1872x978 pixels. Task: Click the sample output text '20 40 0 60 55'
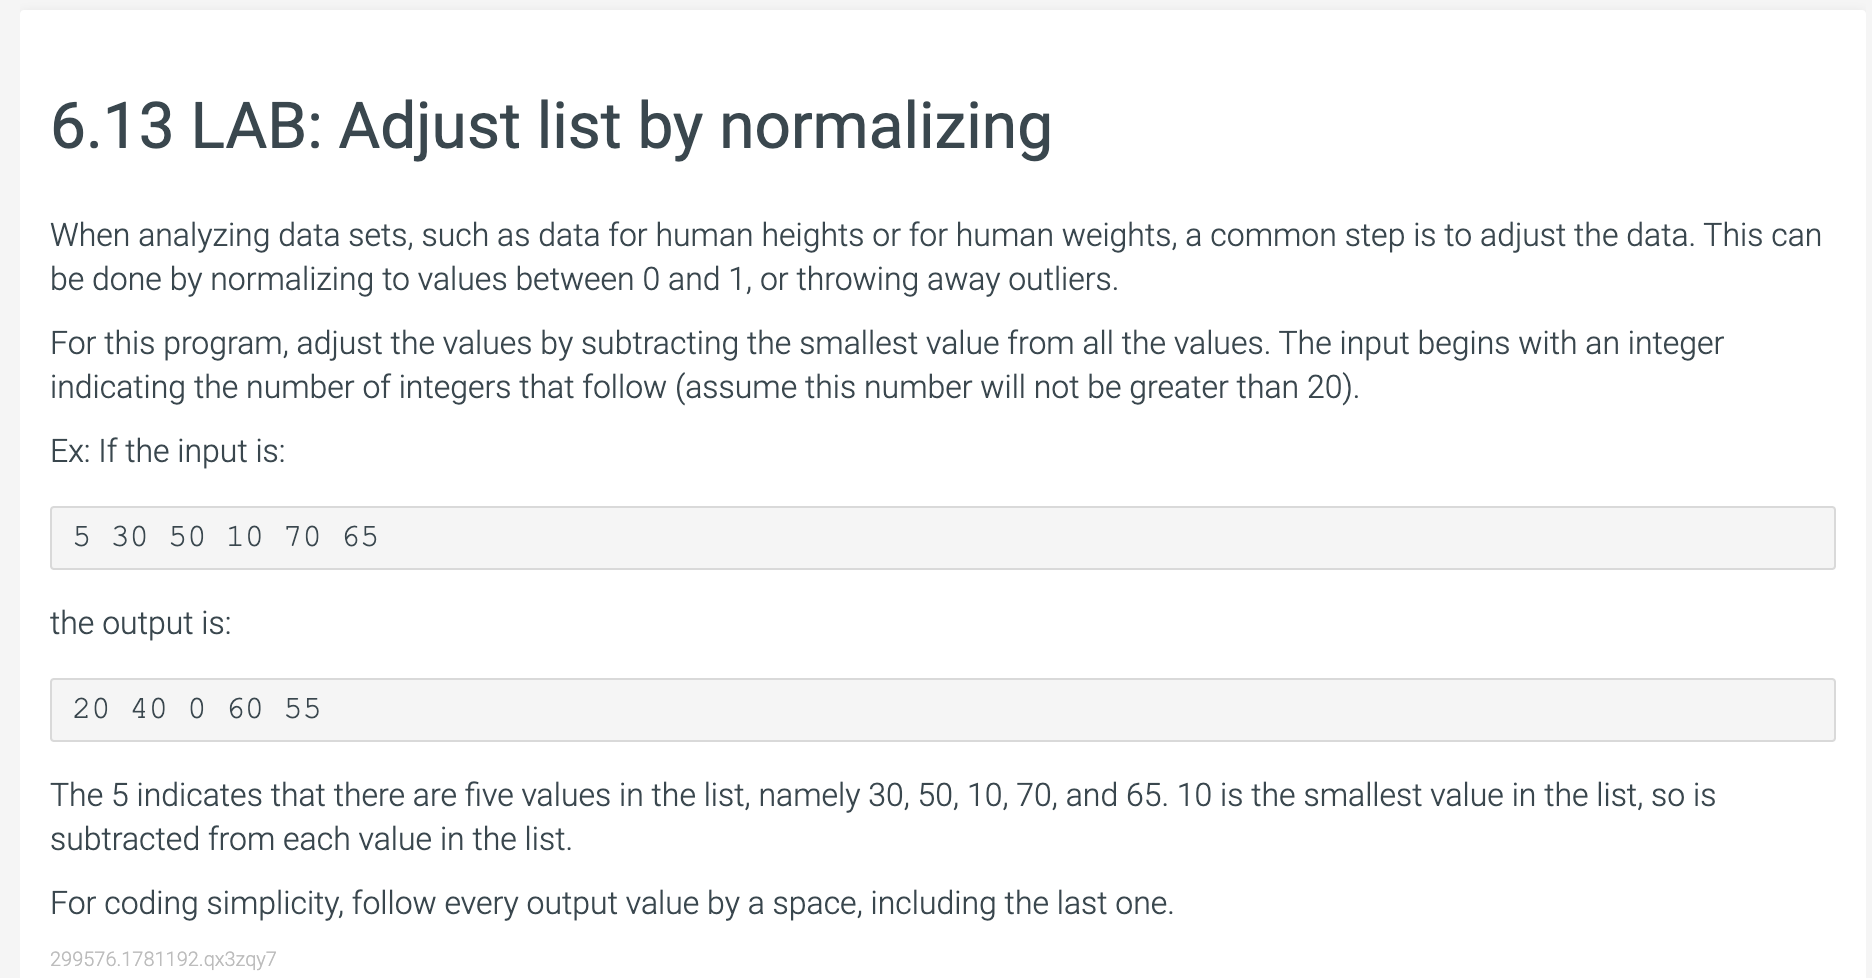(197, 709)
